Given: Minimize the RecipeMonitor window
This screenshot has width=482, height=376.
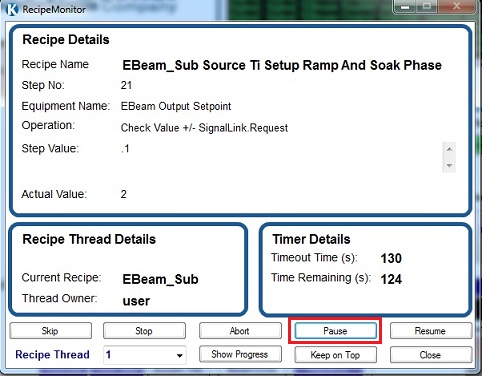Looking at the screenshot, I should click(x=405, y=7).
